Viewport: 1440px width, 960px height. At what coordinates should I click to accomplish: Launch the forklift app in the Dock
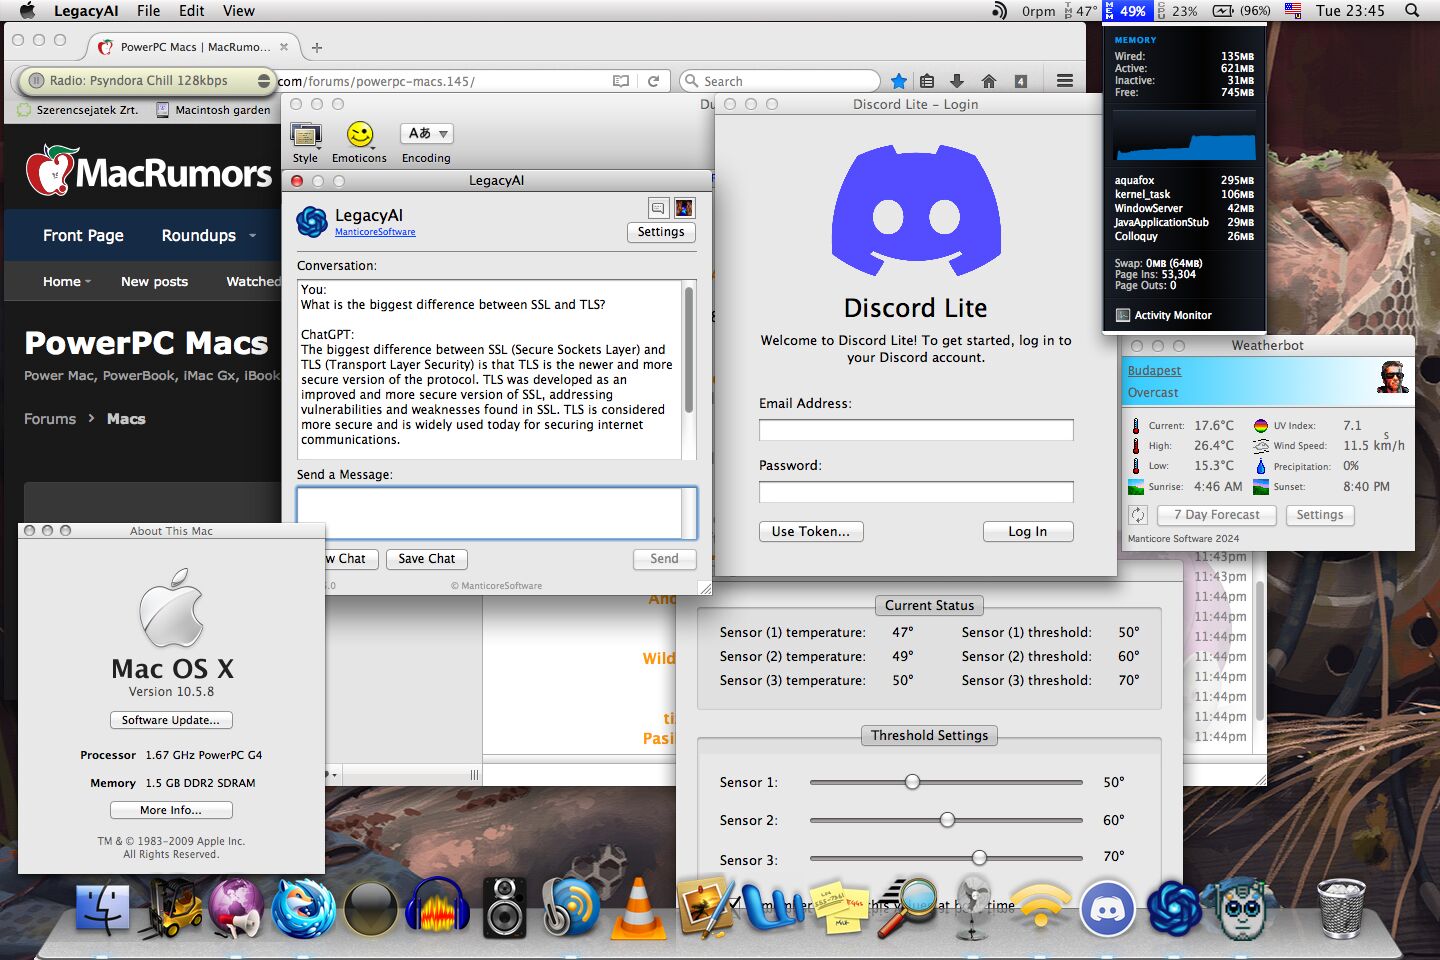[x=170, y=908]
